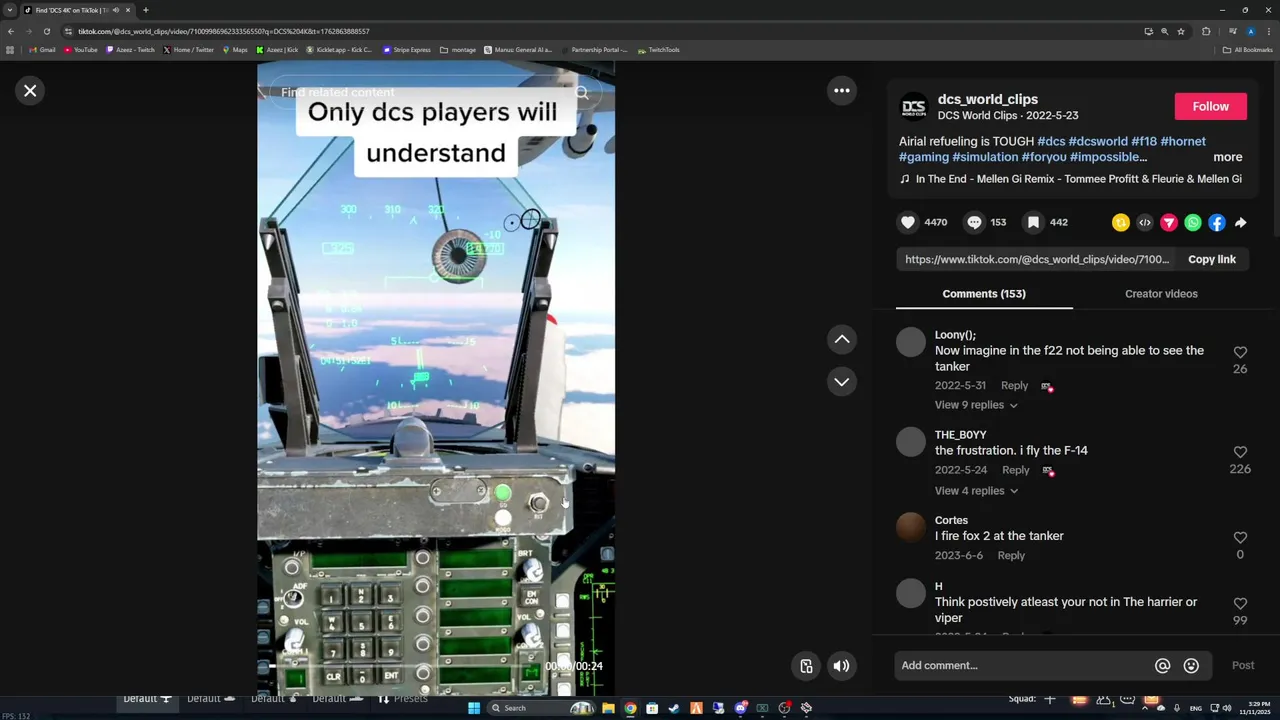The height and width of the screenshot is (720, 1280).
Task: Reload the page
Action: 46,31
